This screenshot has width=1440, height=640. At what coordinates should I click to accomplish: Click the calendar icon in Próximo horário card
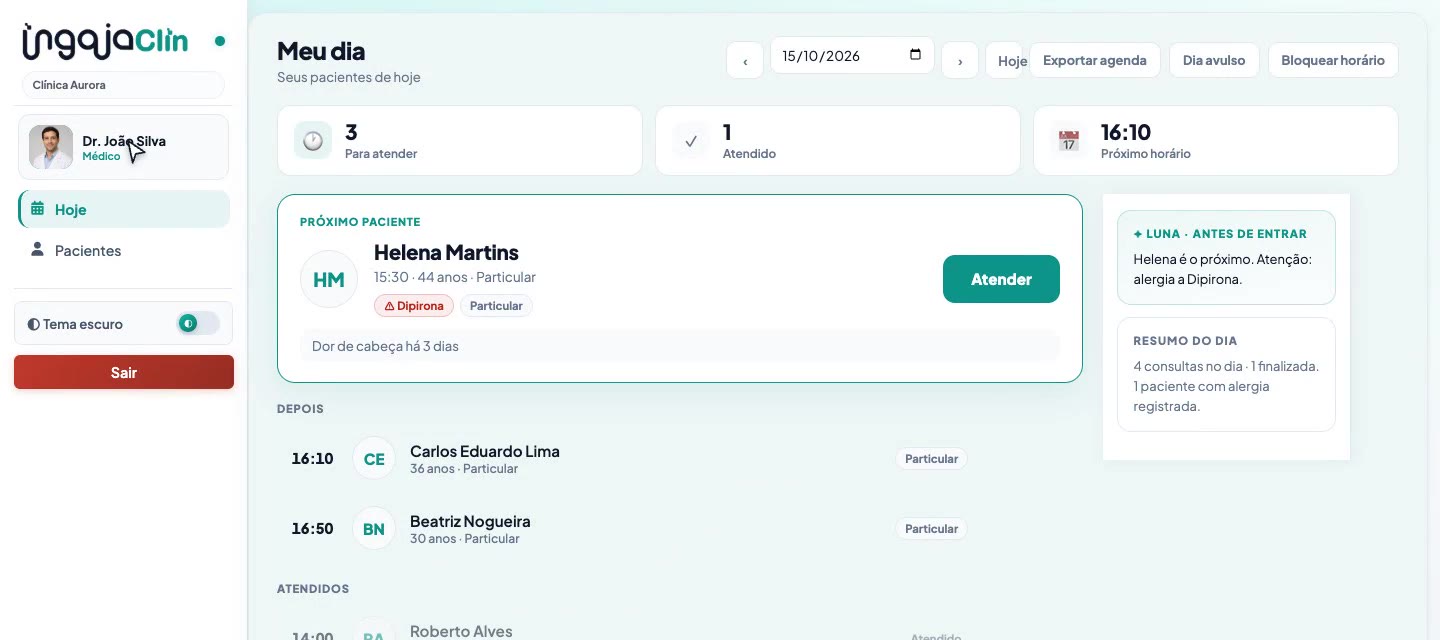pyautogui.click(x=1069, y=141)
